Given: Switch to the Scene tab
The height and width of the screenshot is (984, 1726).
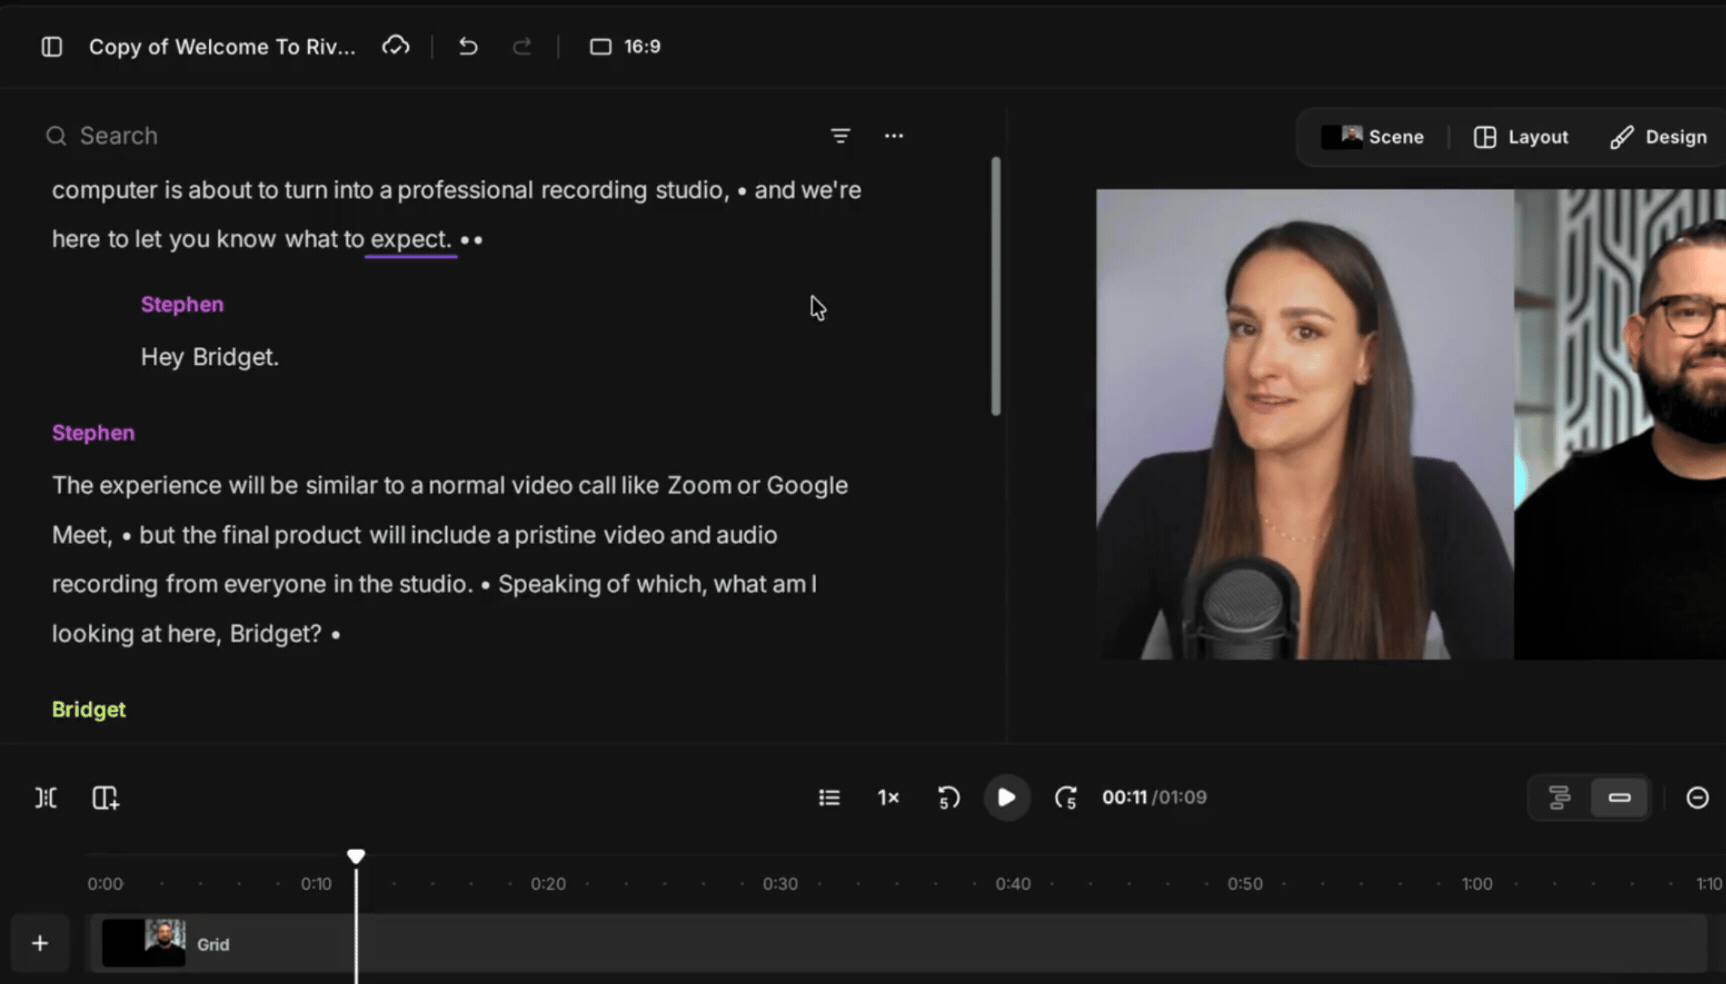Looking at the screenshot, I should [x=1373, y=137].
